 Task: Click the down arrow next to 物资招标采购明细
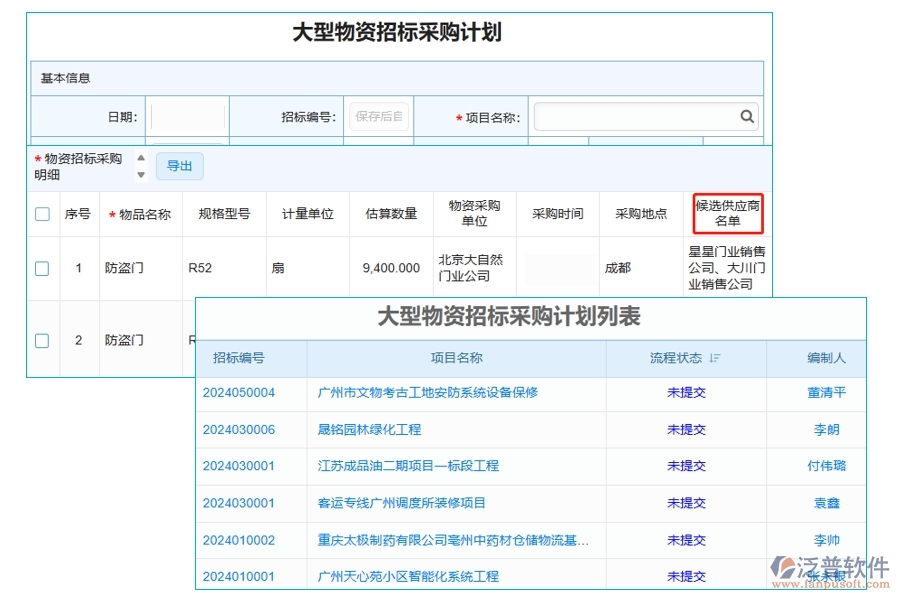pos(141,174)
